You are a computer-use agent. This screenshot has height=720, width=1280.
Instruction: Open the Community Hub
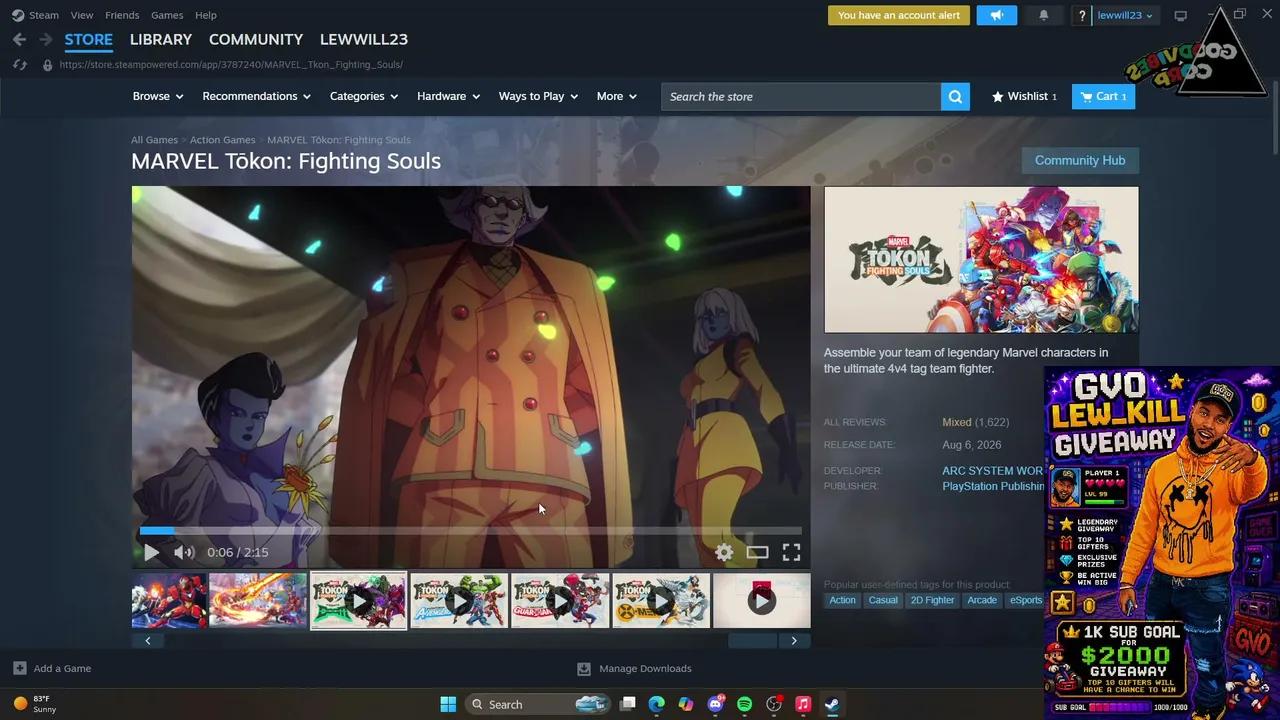[x=1080, y=160]
